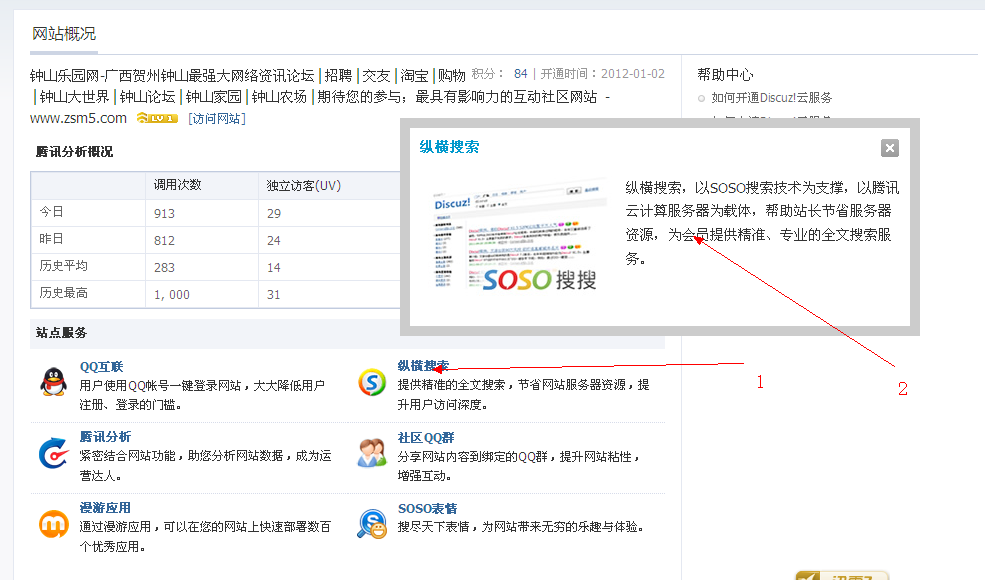Click the historical maximum value 1,000
The width and height of the screenshot is (985, 580).
click(x=172, y=295)
